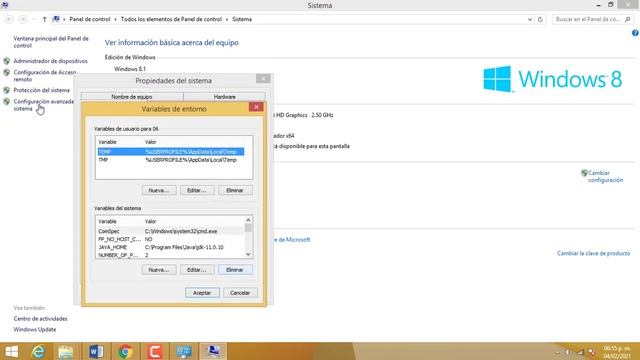This screenshot has height=360, width=640.
Task: Open recent locations dropdown arrow
Action: click(34, 19)
